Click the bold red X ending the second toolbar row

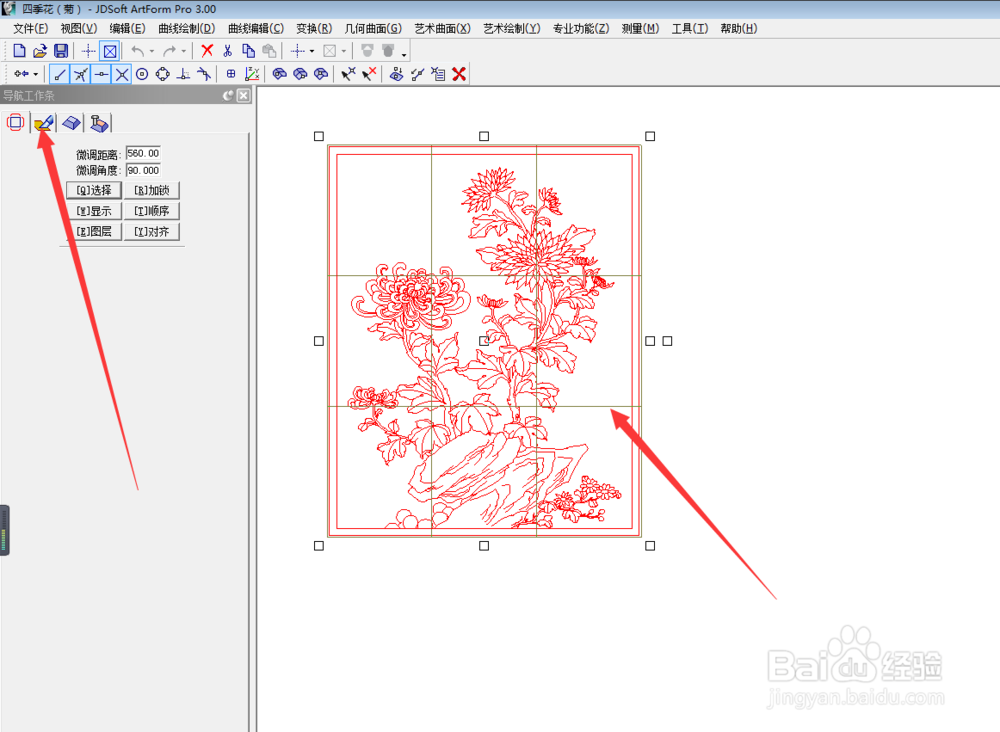tap(459, 74)
